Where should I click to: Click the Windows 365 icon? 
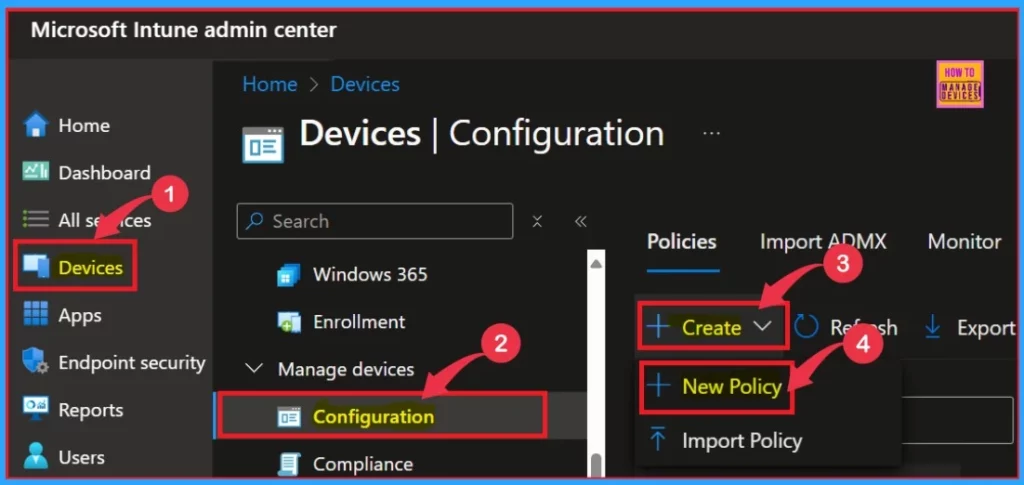click(x=289, y=274)
